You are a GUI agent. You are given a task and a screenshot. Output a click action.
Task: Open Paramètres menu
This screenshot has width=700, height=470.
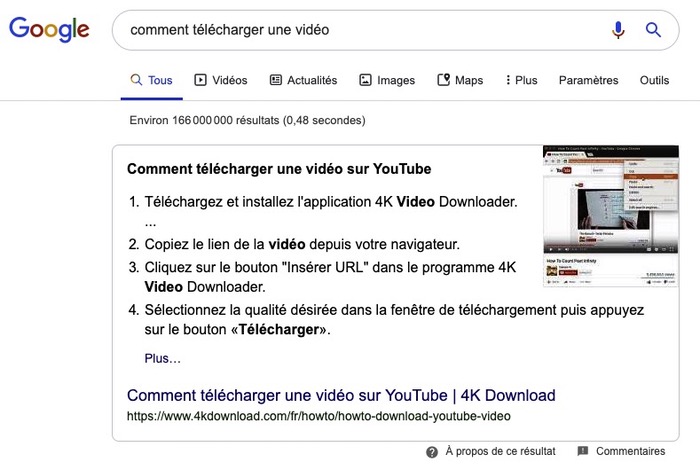pyautogui.click(x=588, y=80)
